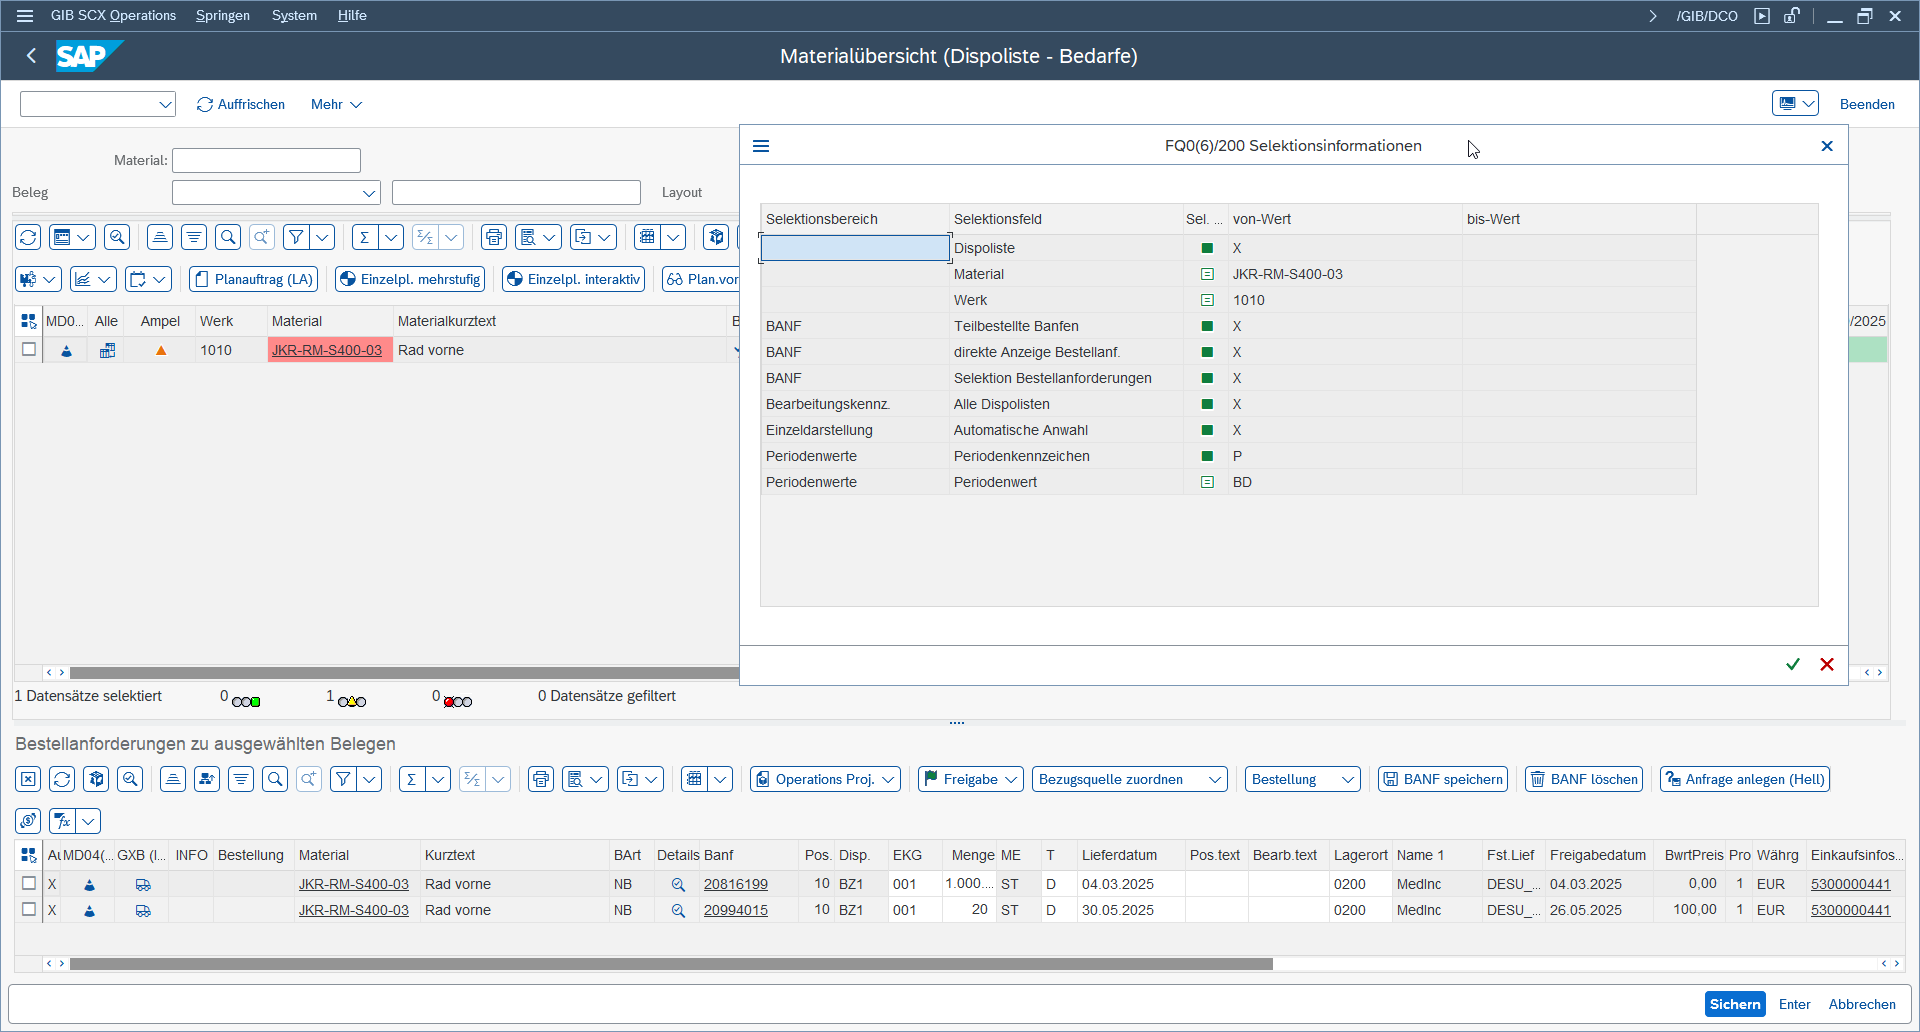Click refresh icon in Bestellanforderungen toolbar

click(62, 779)
